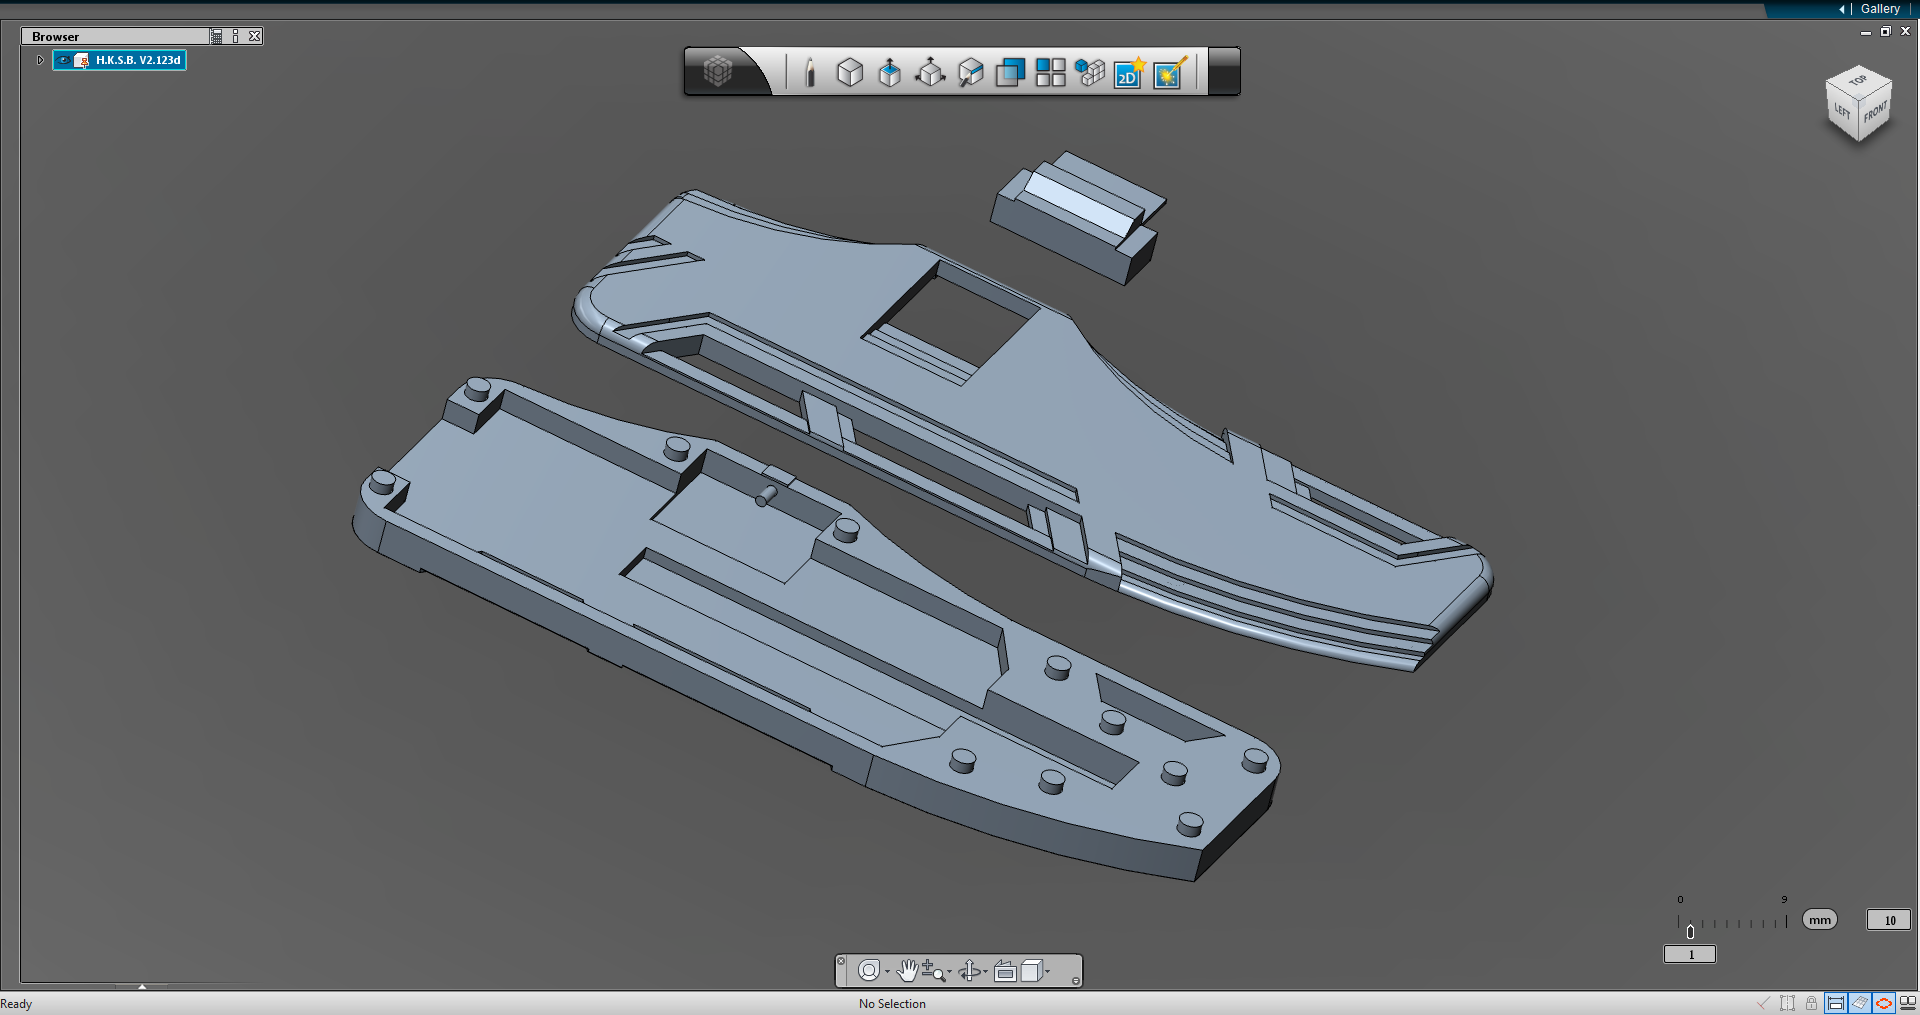
Task: Open the Primitives cube tool
Action: click(850, 72)
